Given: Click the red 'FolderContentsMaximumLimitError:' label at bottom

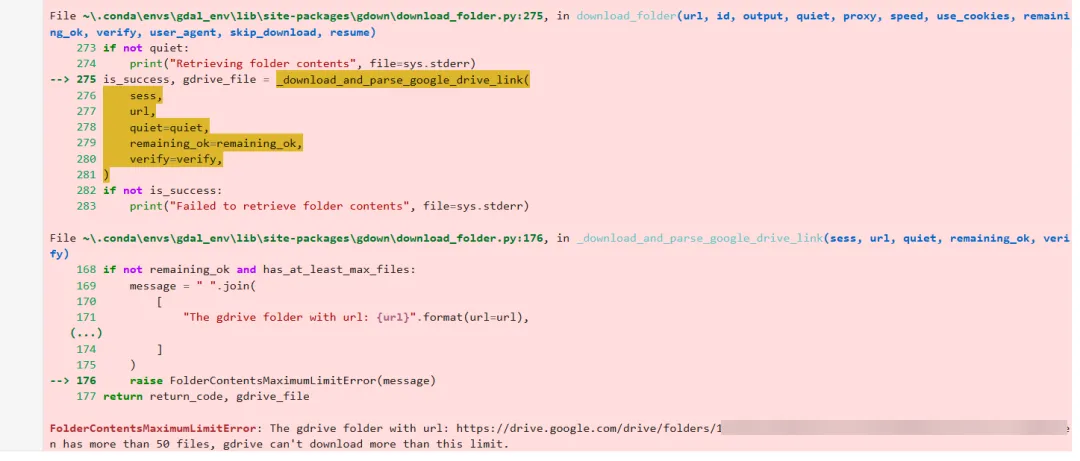Looking at the screenshot, I should [156, 429].
